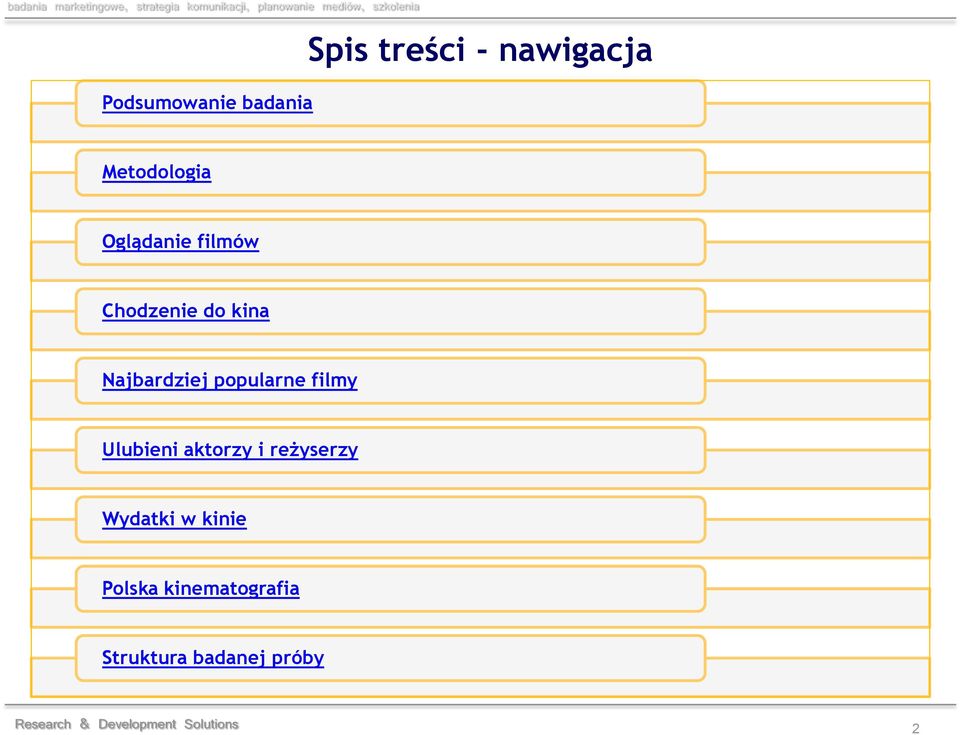The width and height of the screenshot is (960, 735).
Task: Open the Oglądanie filmów link
Action: click(180, 241)
